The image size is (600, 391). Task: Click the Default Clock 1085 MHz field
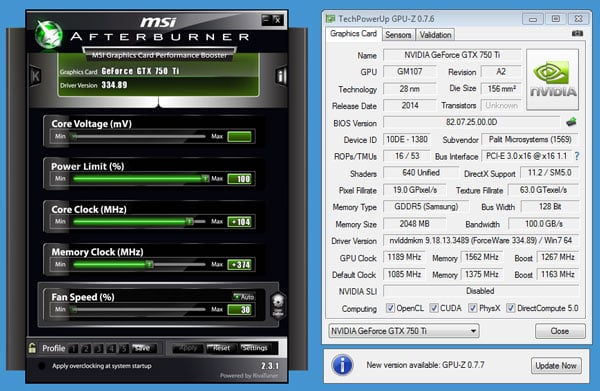point(404,274)
